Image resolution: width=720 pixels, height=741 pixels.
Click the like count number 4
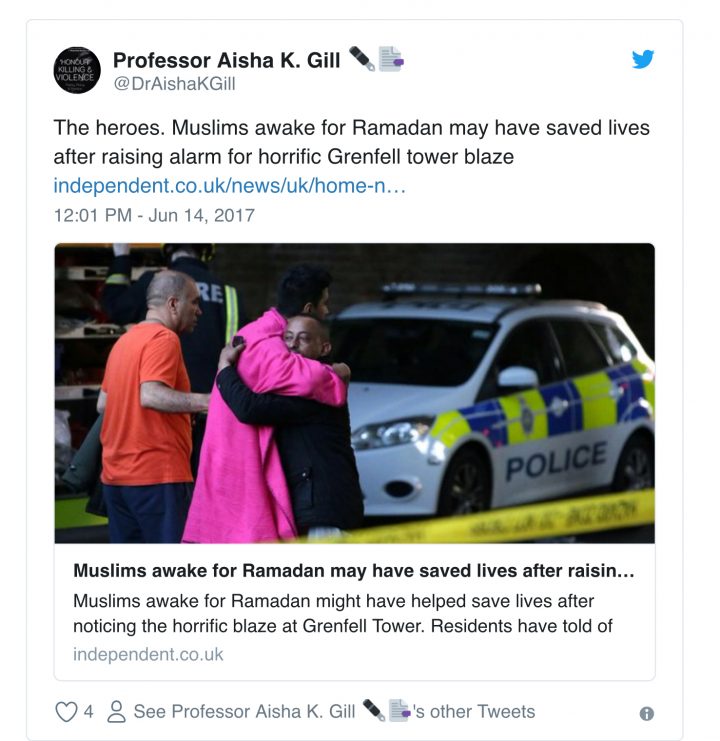pos(88,711)
